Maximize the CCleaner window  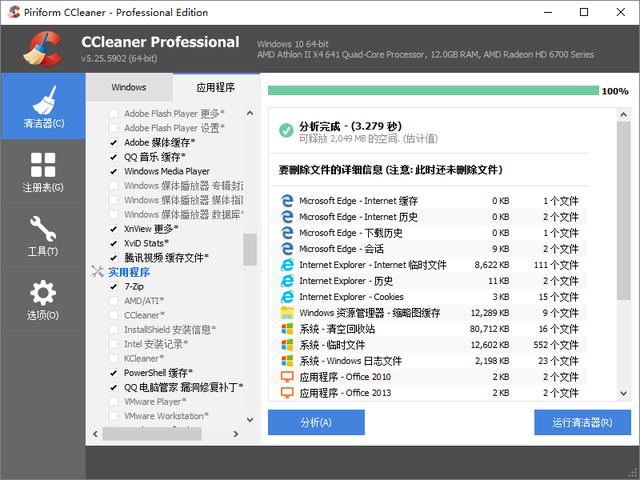point(584,12)
